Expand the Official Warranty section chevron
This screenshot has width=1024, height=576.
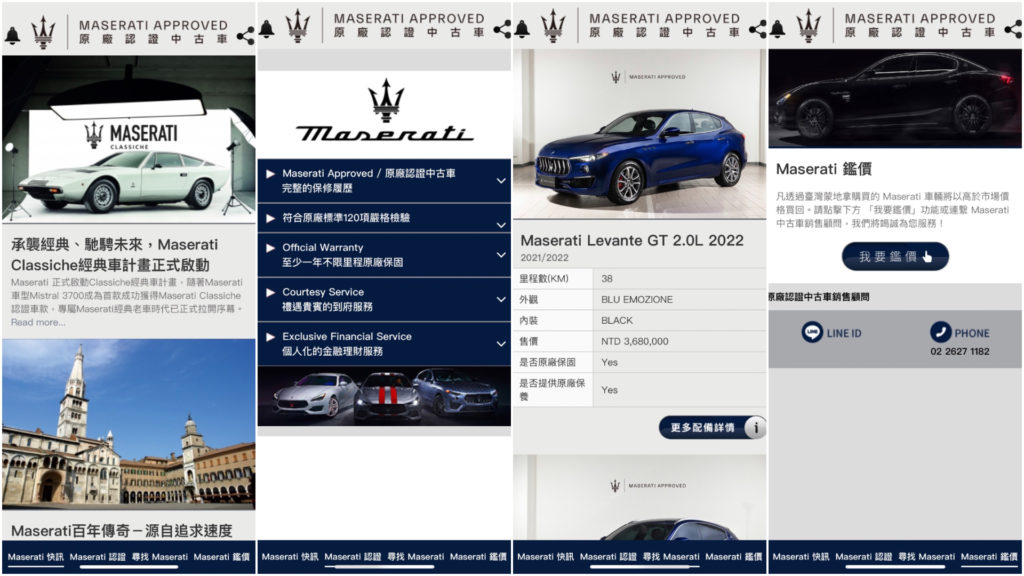pos(501,255)
